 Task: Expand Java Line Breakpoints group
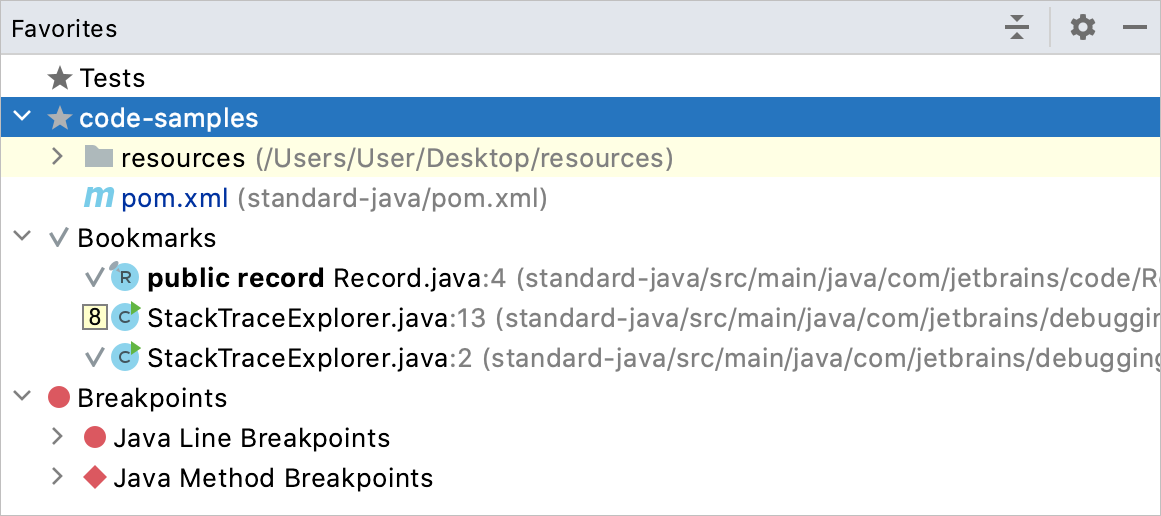(x=58, y=438)
